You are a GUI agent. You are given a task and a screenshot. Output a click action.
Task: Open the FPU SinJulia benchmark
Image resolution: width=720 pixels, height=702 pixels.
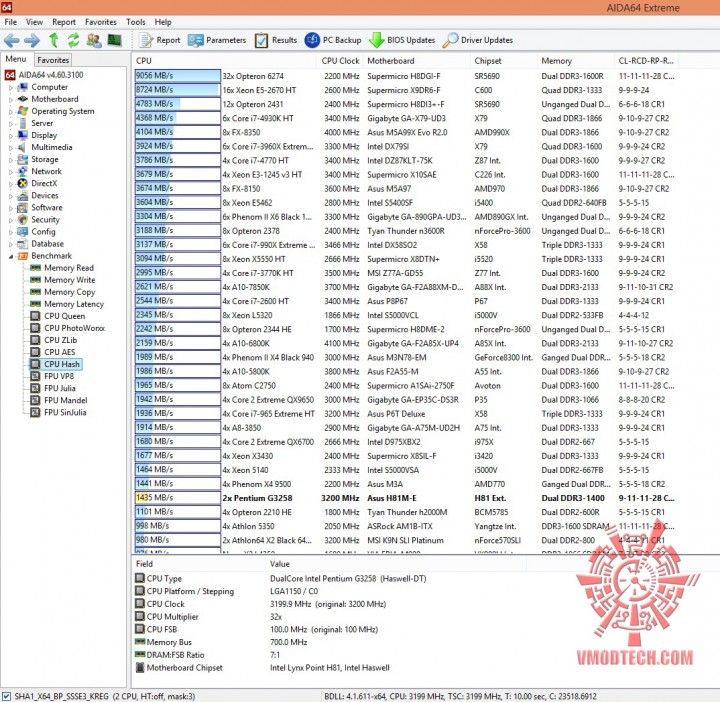click(65, 412)
